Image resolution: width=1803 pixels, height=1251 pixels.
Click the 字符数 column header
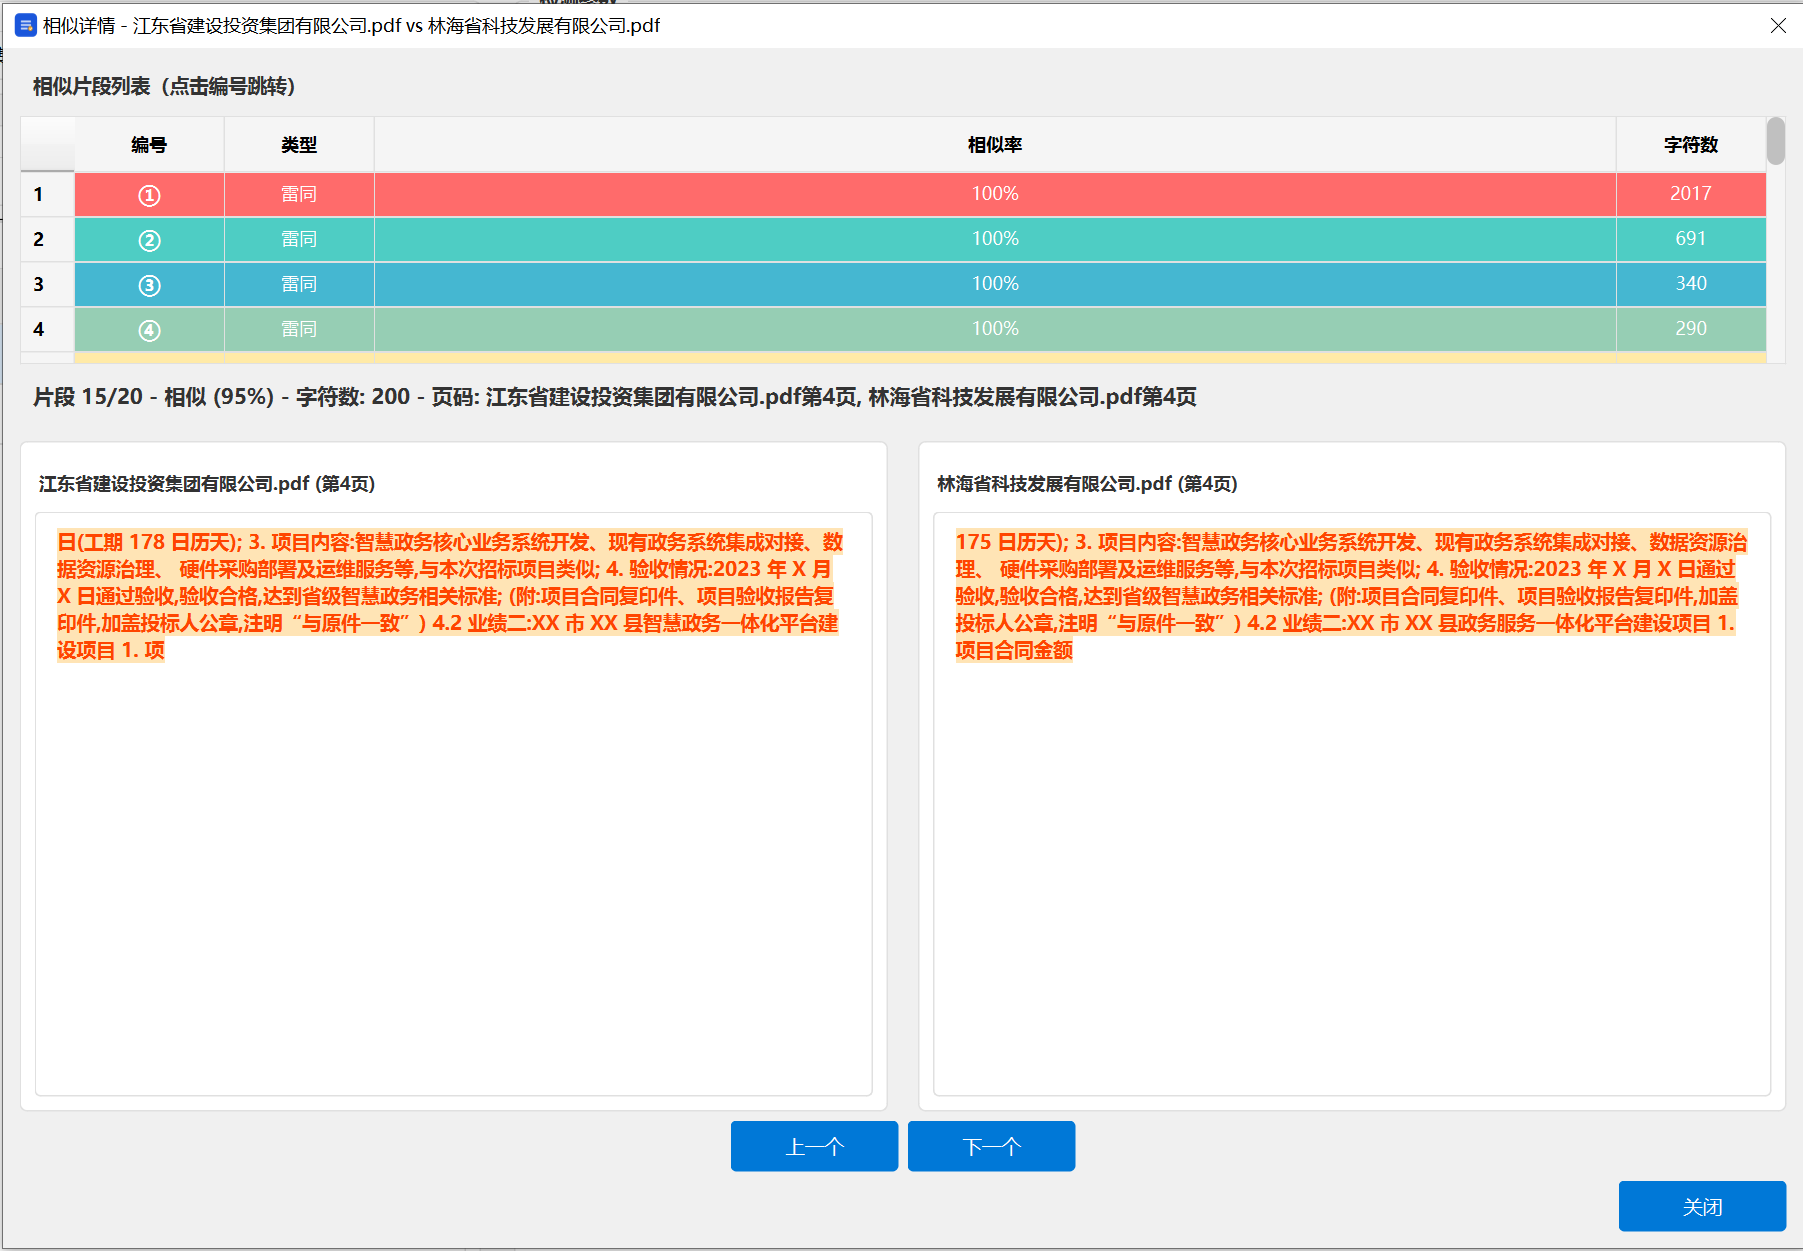tap(1690, 145)
